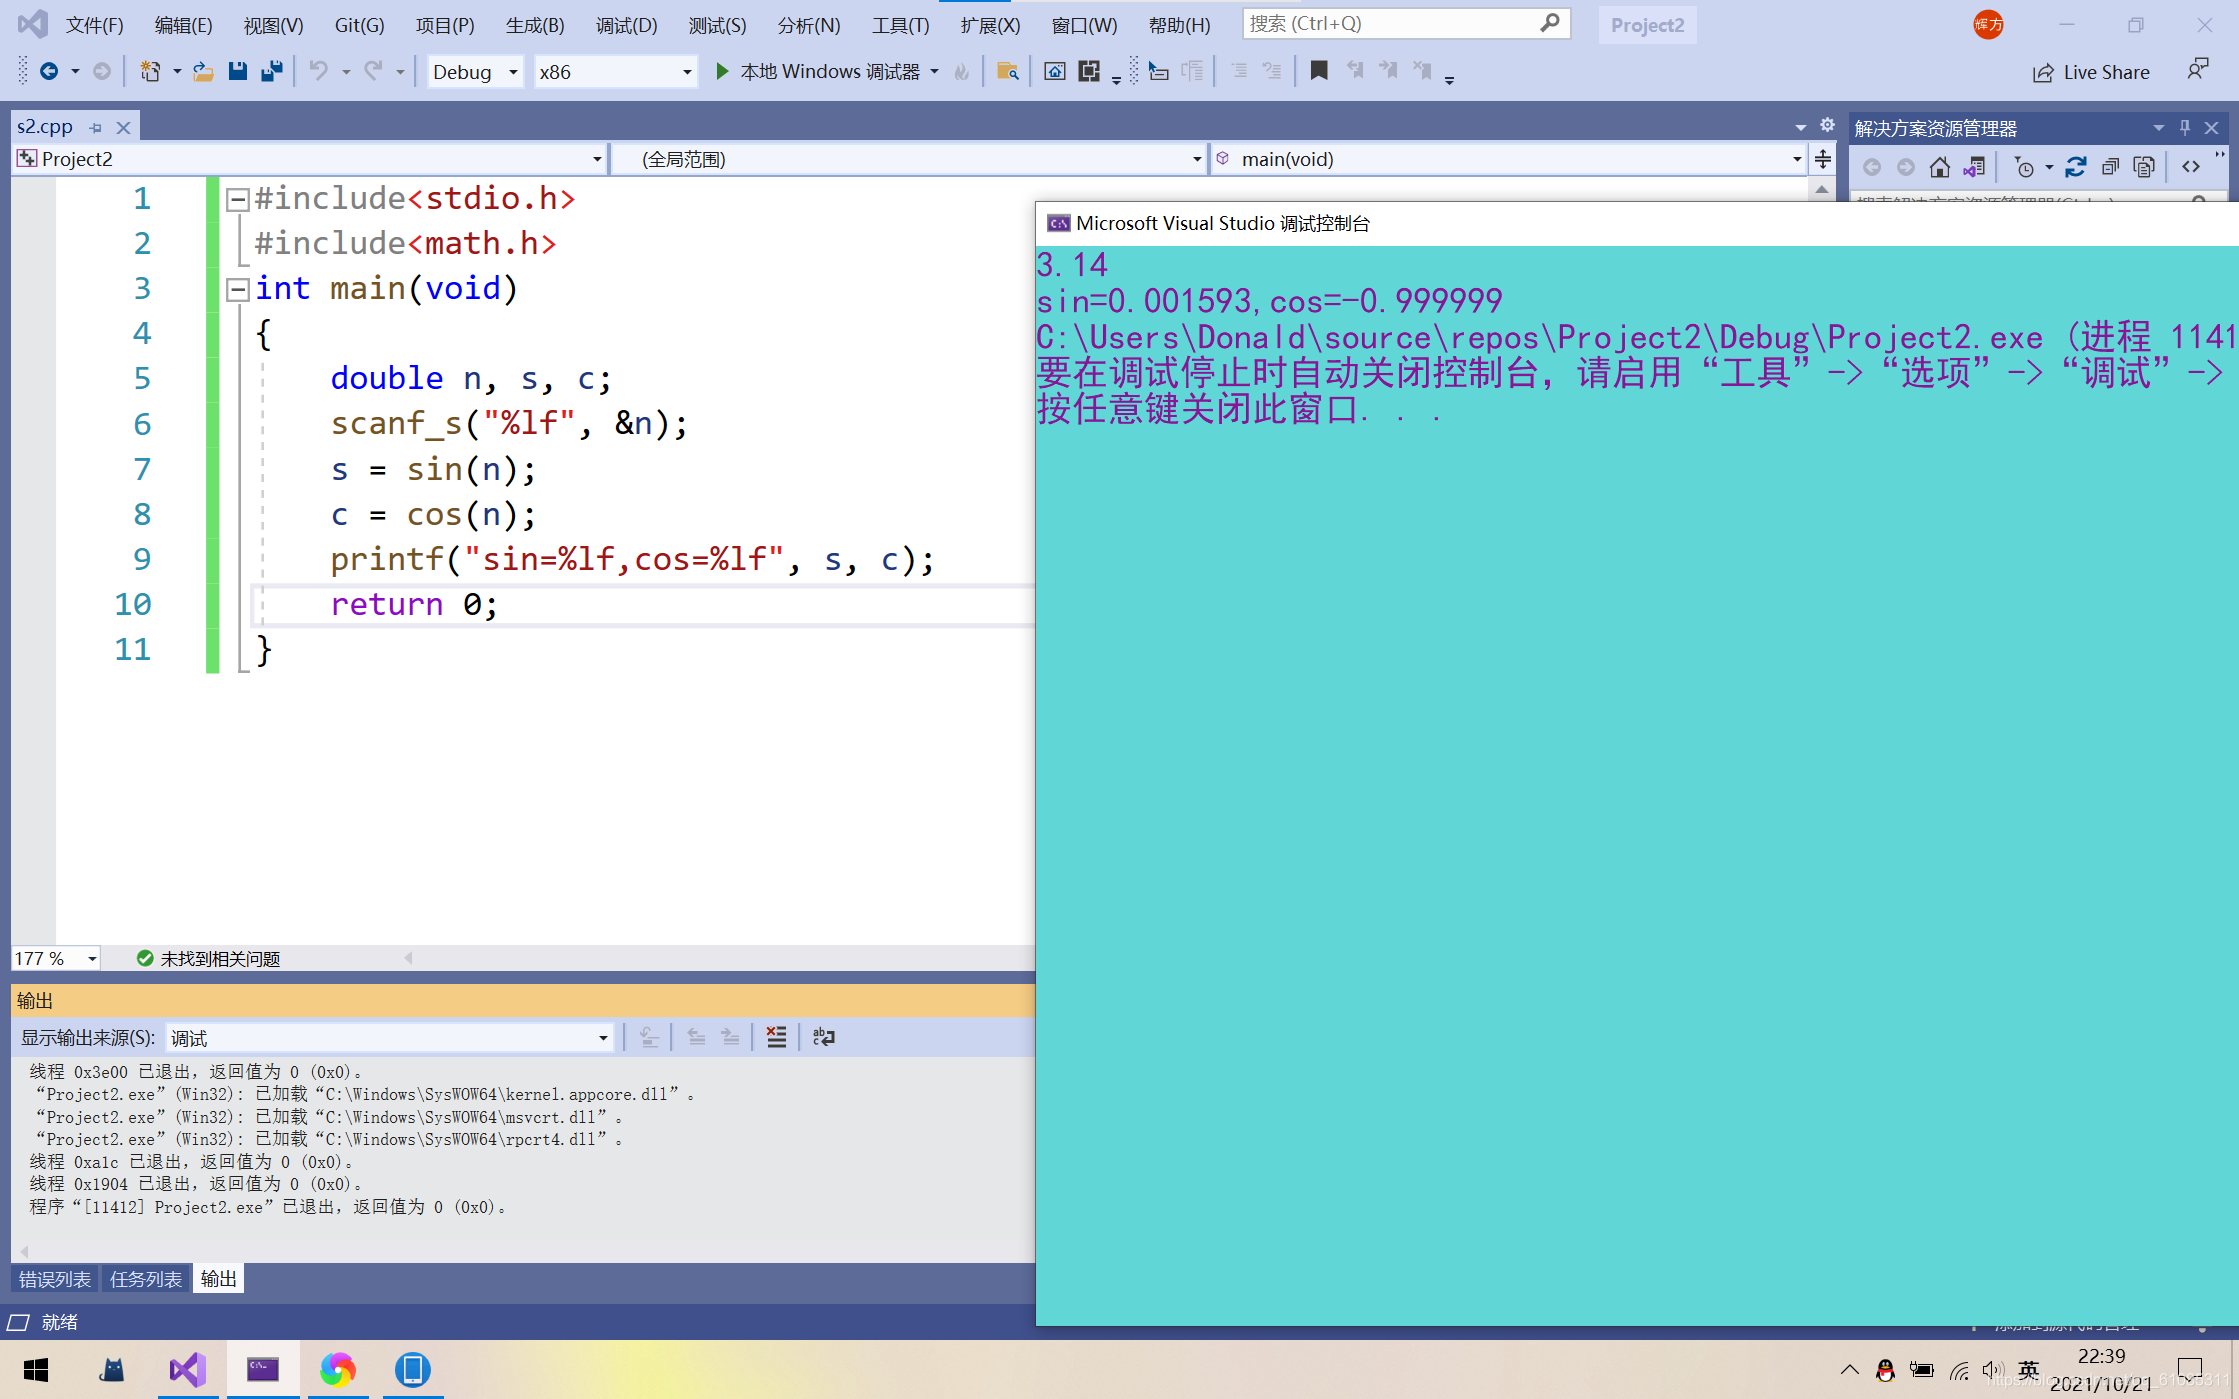Click the debug console taskbar icon
The image size is (2239, 1399).
263,1369
